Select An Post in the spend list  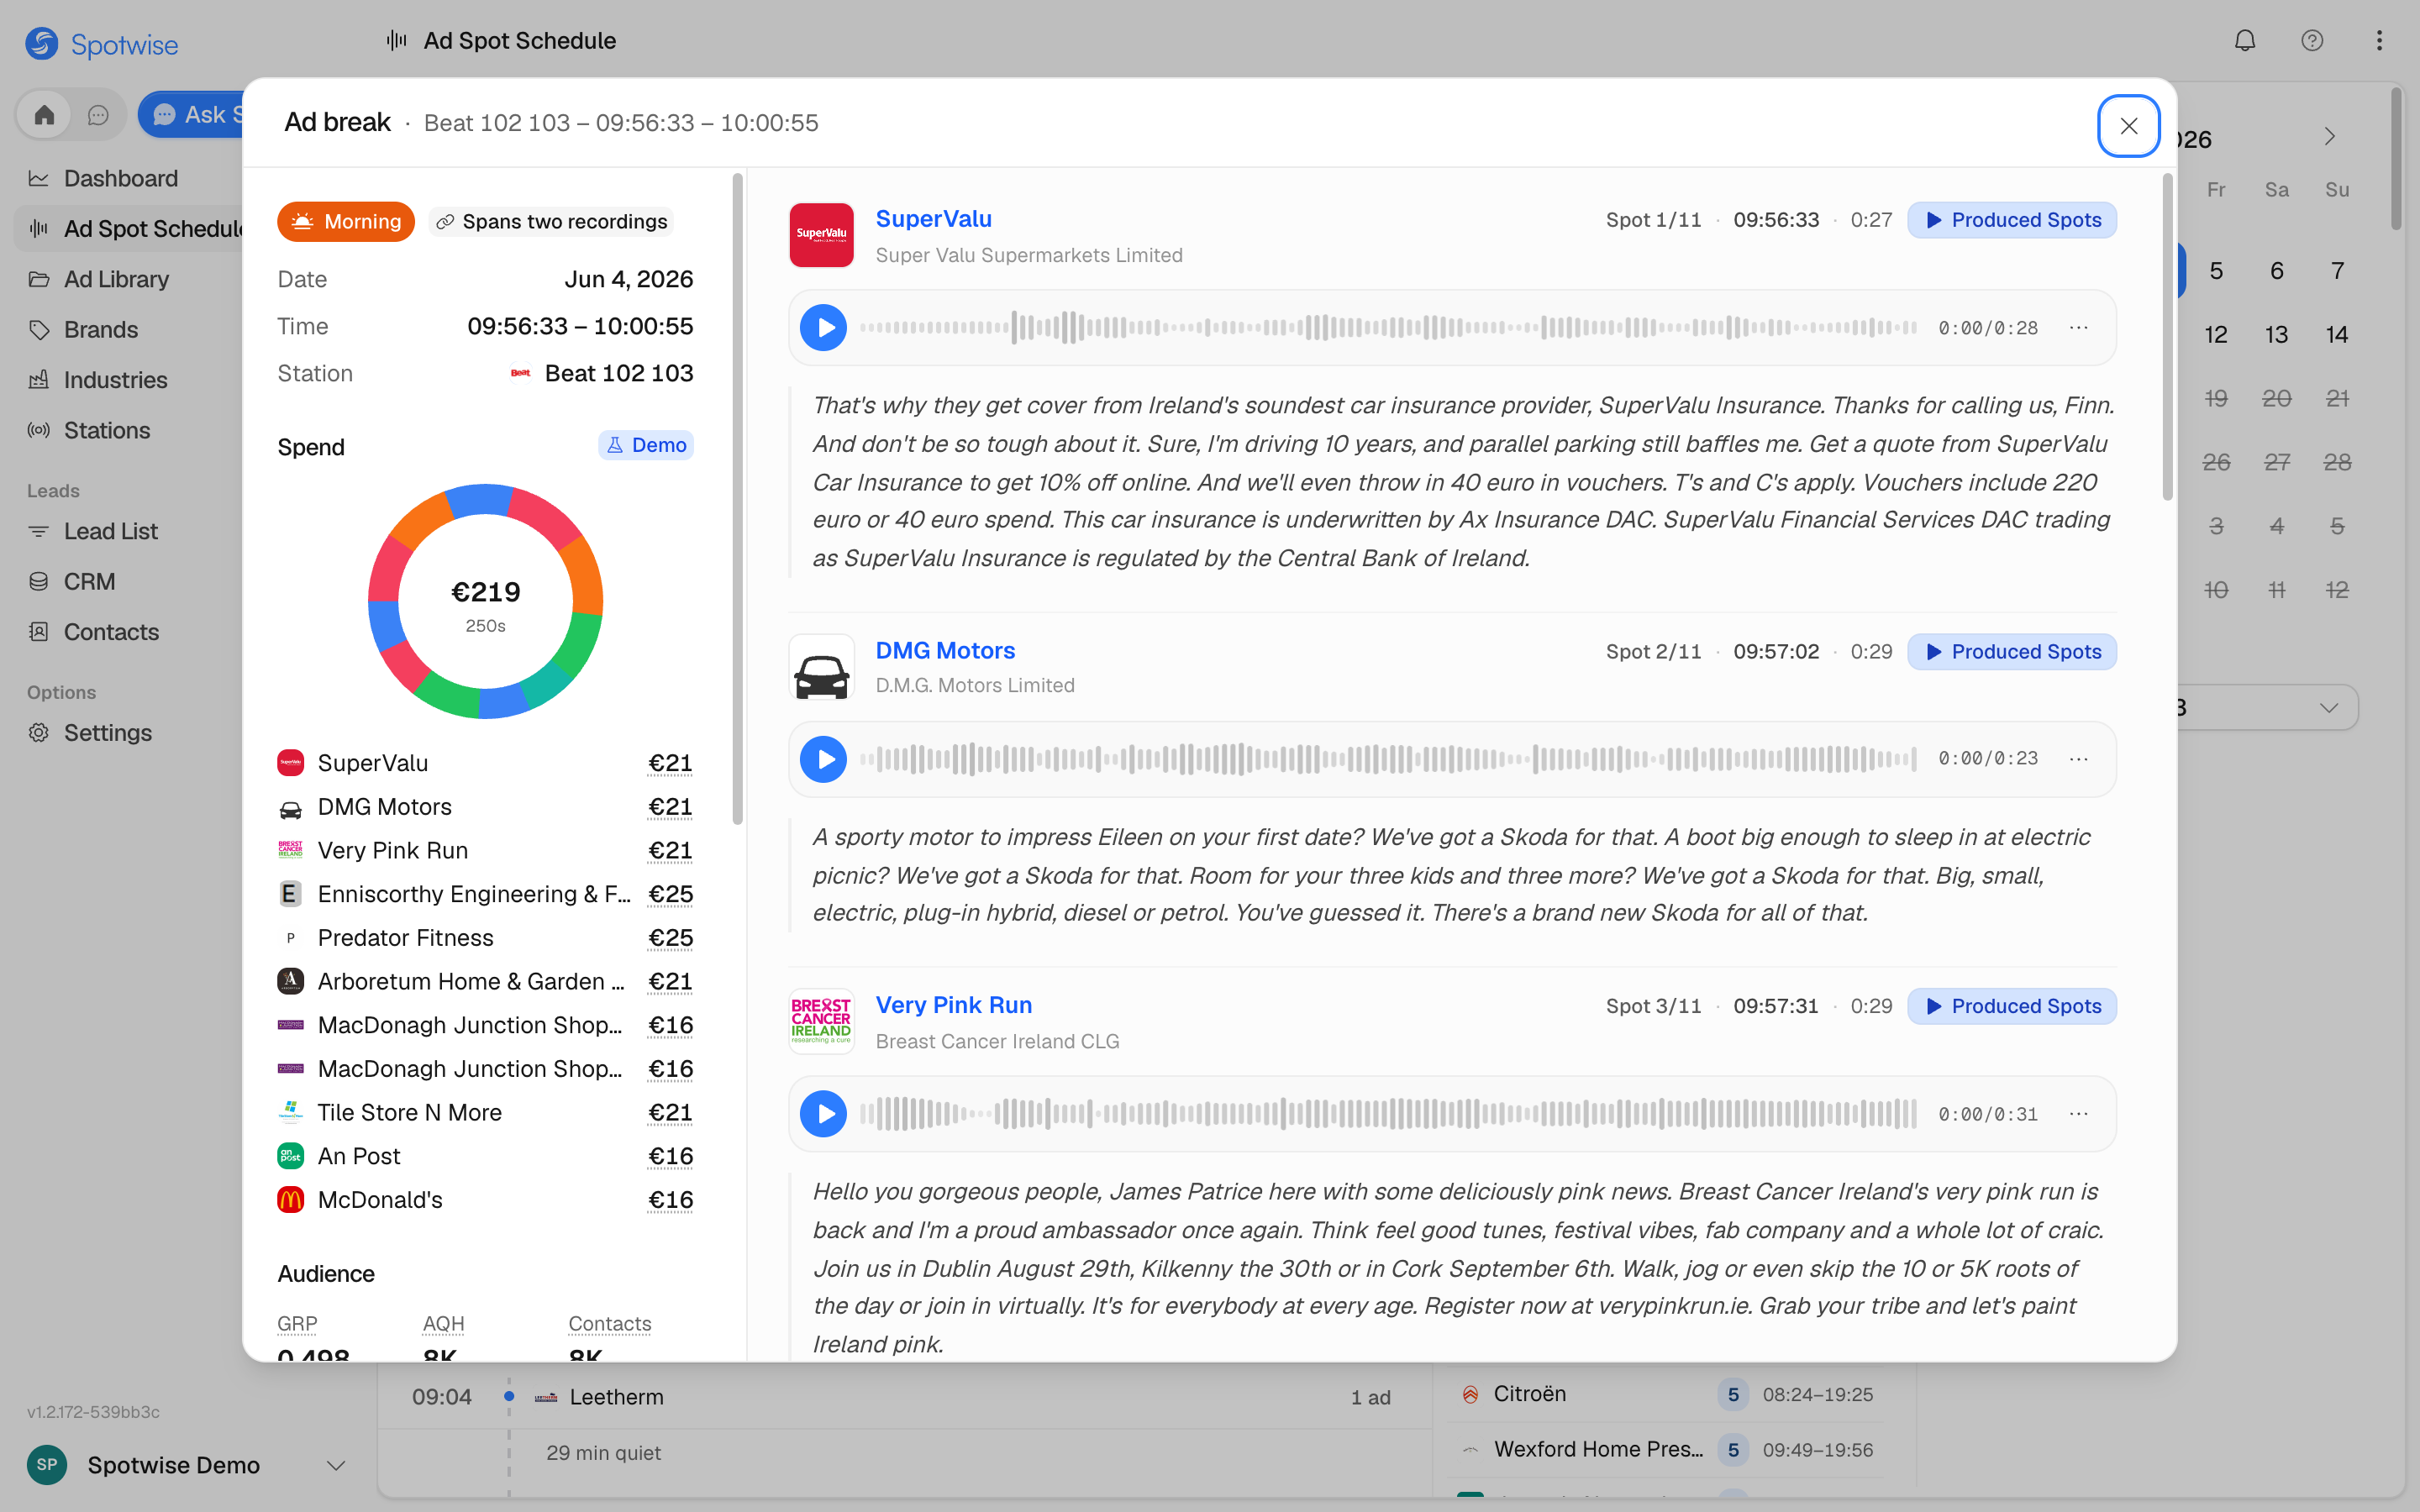point(485,1156)
